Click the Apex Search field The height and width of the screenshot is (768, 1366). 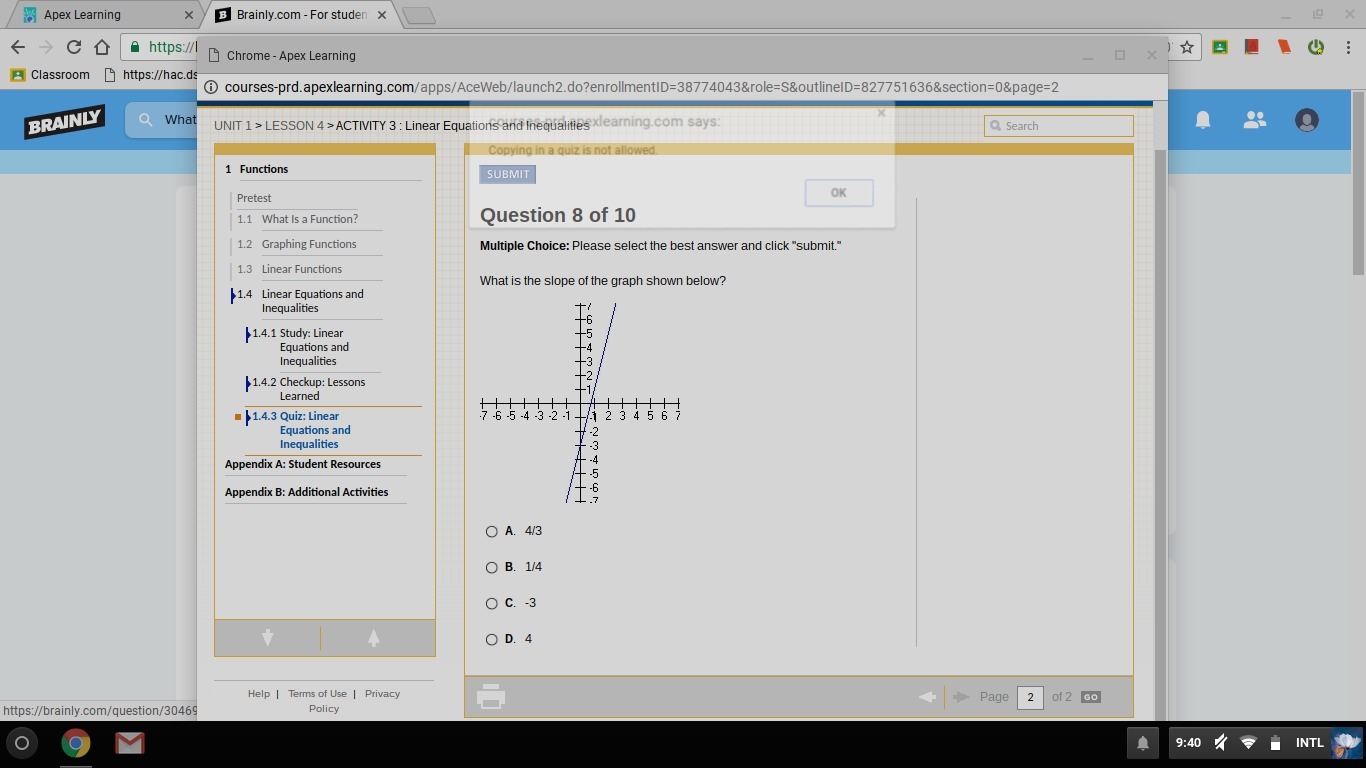[1059, 126]
